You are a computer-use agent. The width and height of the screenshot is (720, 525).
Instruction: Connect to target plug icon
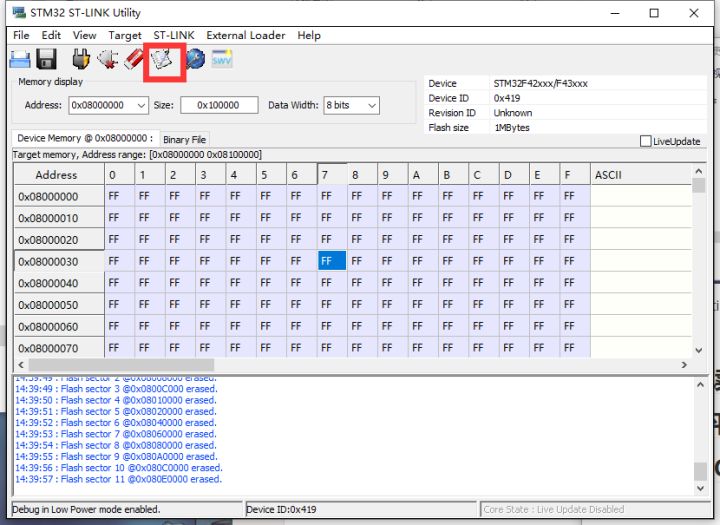coord(81,59)
